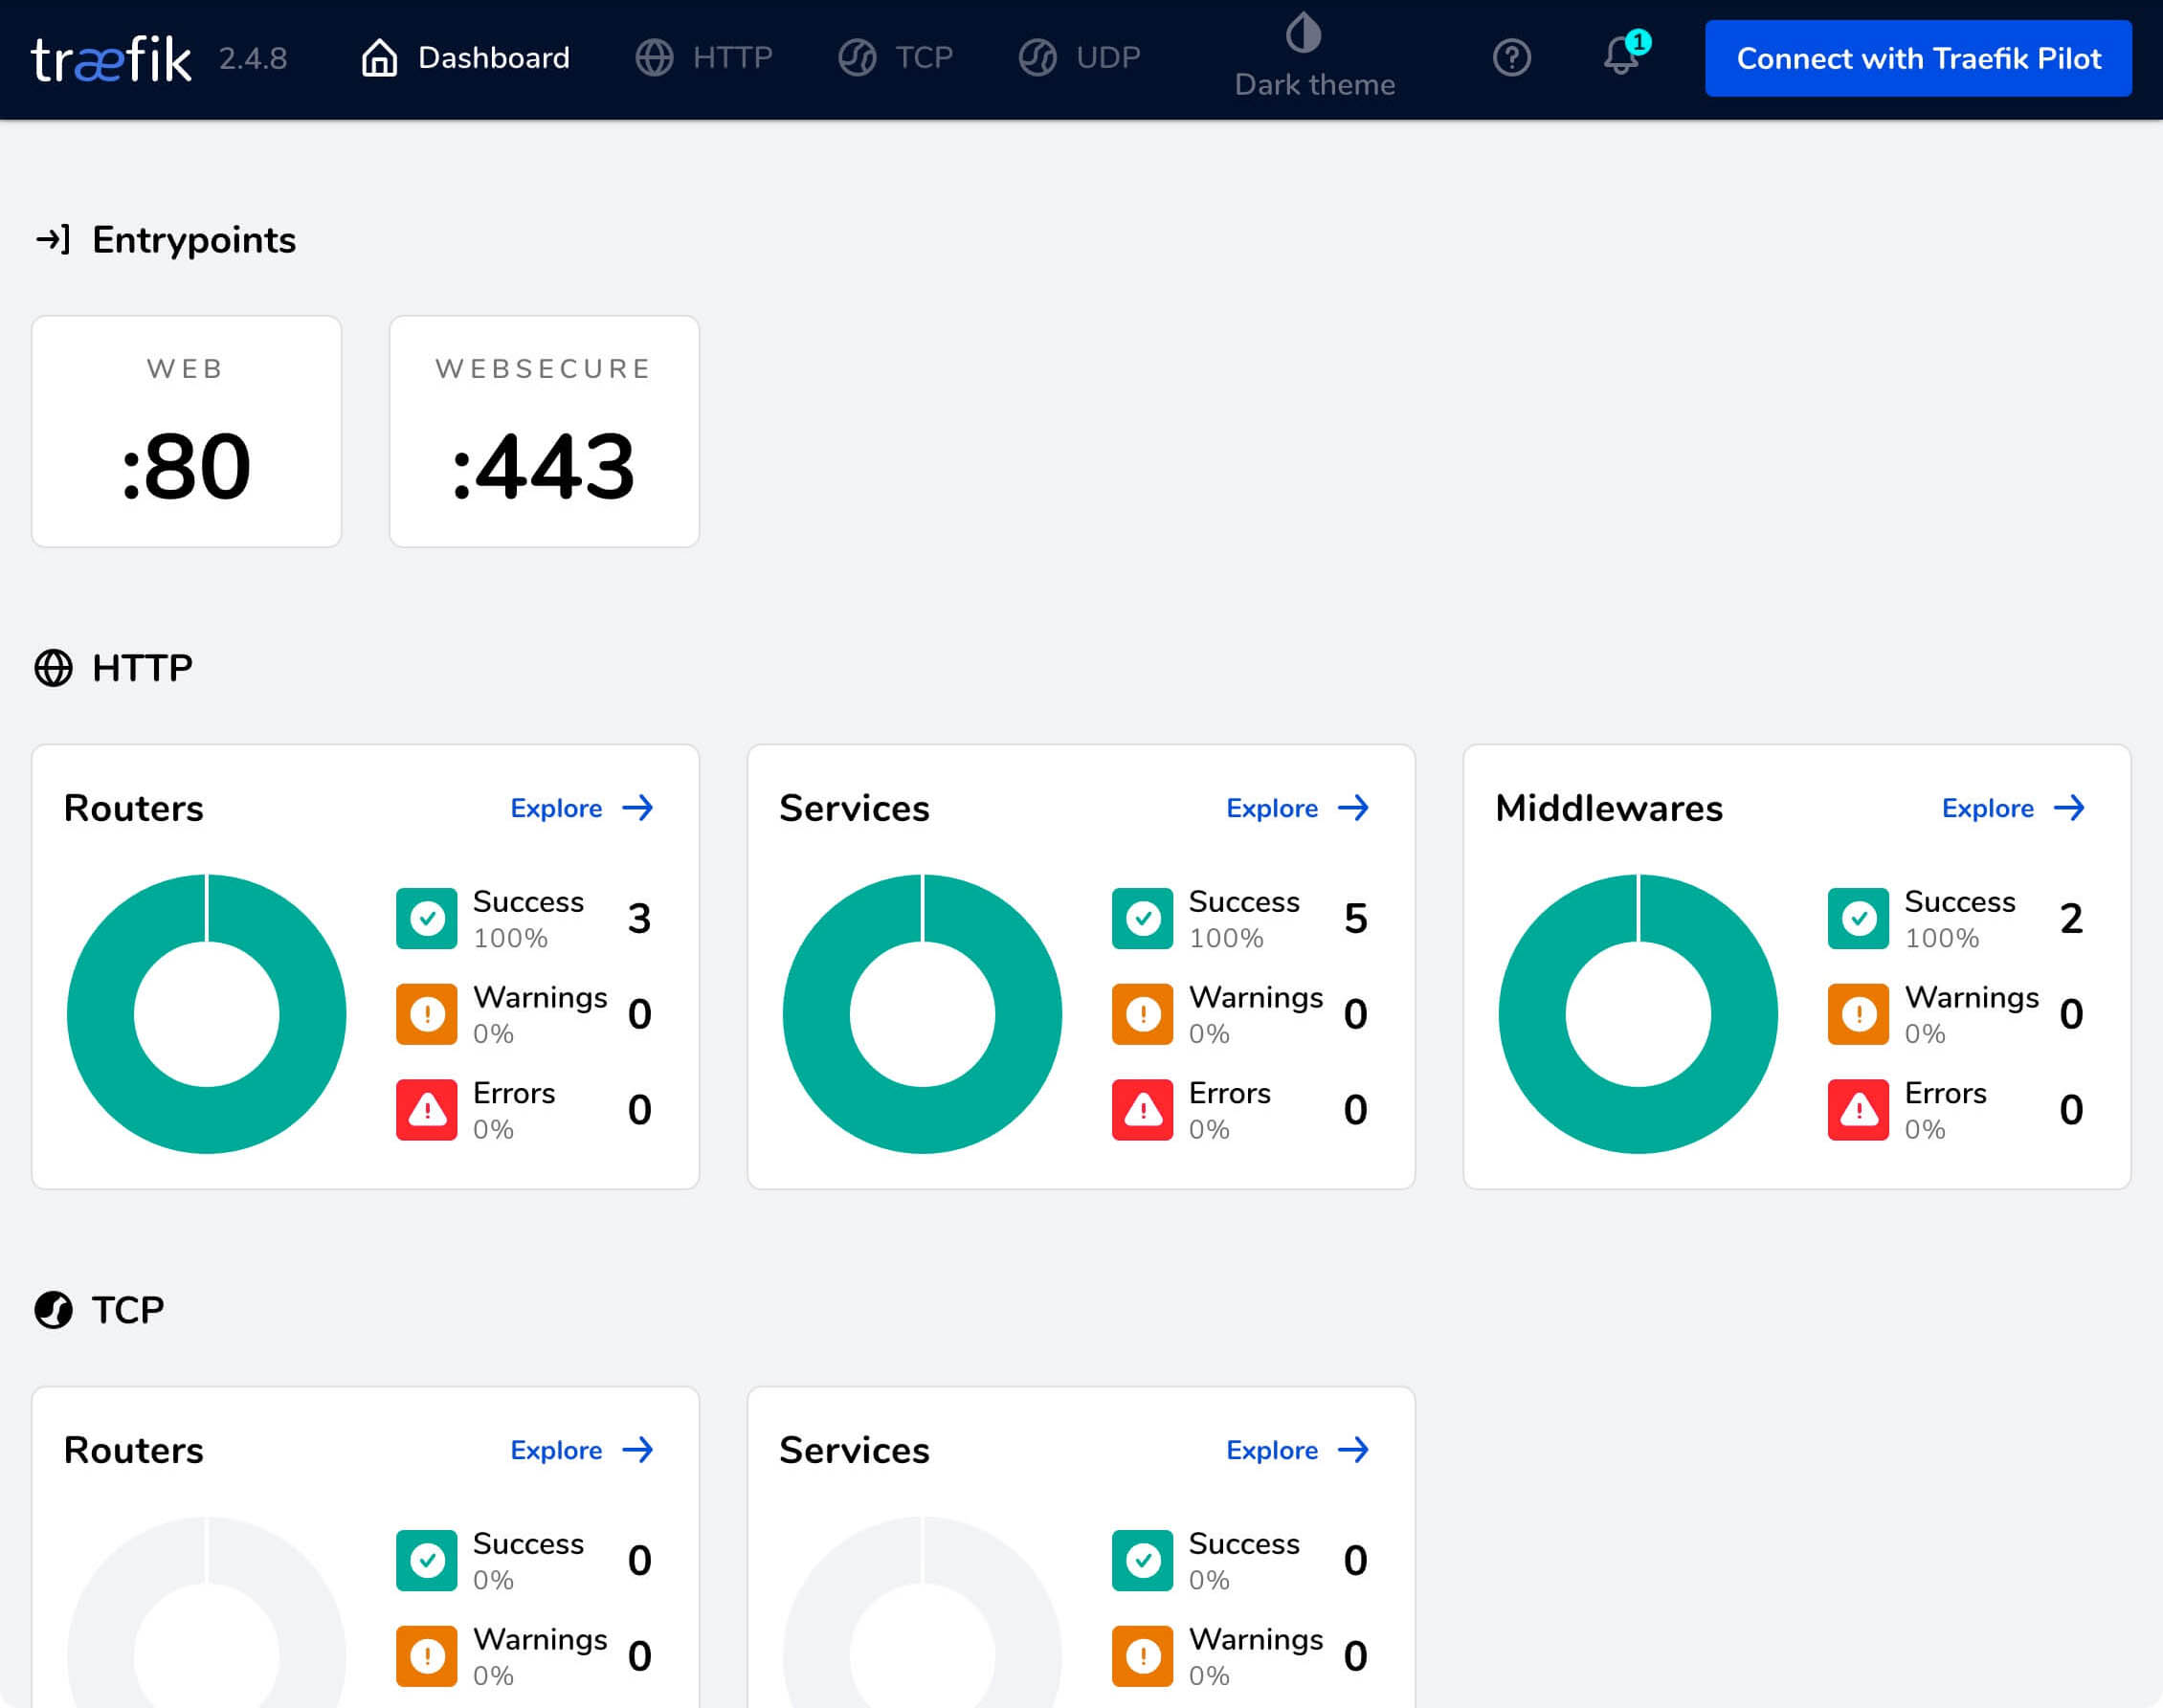Click the help question mark icon
This screenshot has height=1708, width=2163.
pyautogui.click(x=1511, y=58)
